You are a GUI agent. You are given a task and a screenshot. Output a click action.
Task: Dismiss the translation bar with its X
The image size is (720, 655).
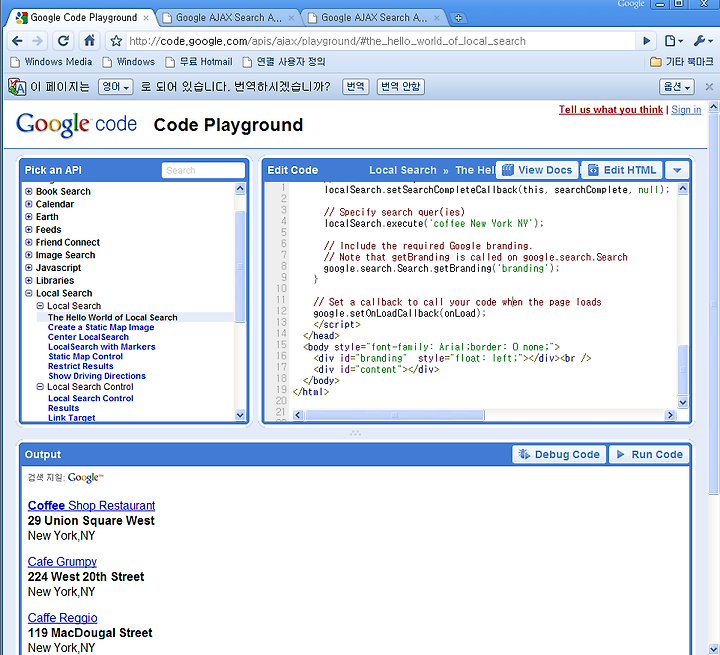click(709, 86)
